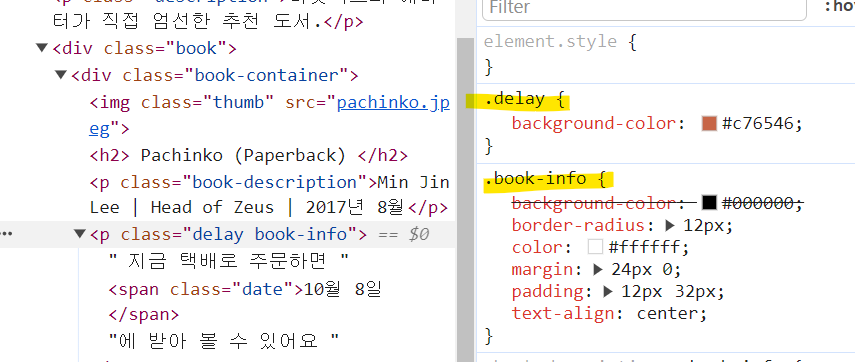
Task: Edit the #c76546 color value
Action: (x=757, y=124)
